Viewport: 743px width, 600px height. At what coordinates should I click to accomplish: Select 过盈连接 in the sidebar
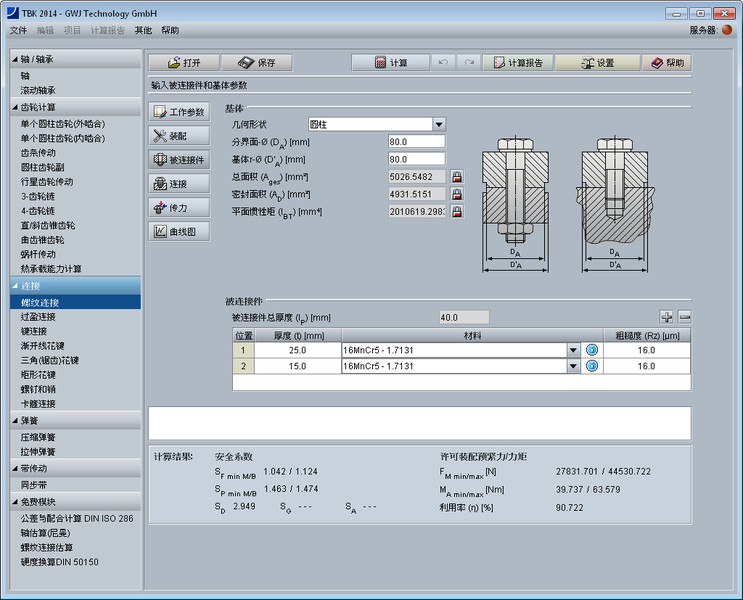pyautogui.click(x=38, y=316)
